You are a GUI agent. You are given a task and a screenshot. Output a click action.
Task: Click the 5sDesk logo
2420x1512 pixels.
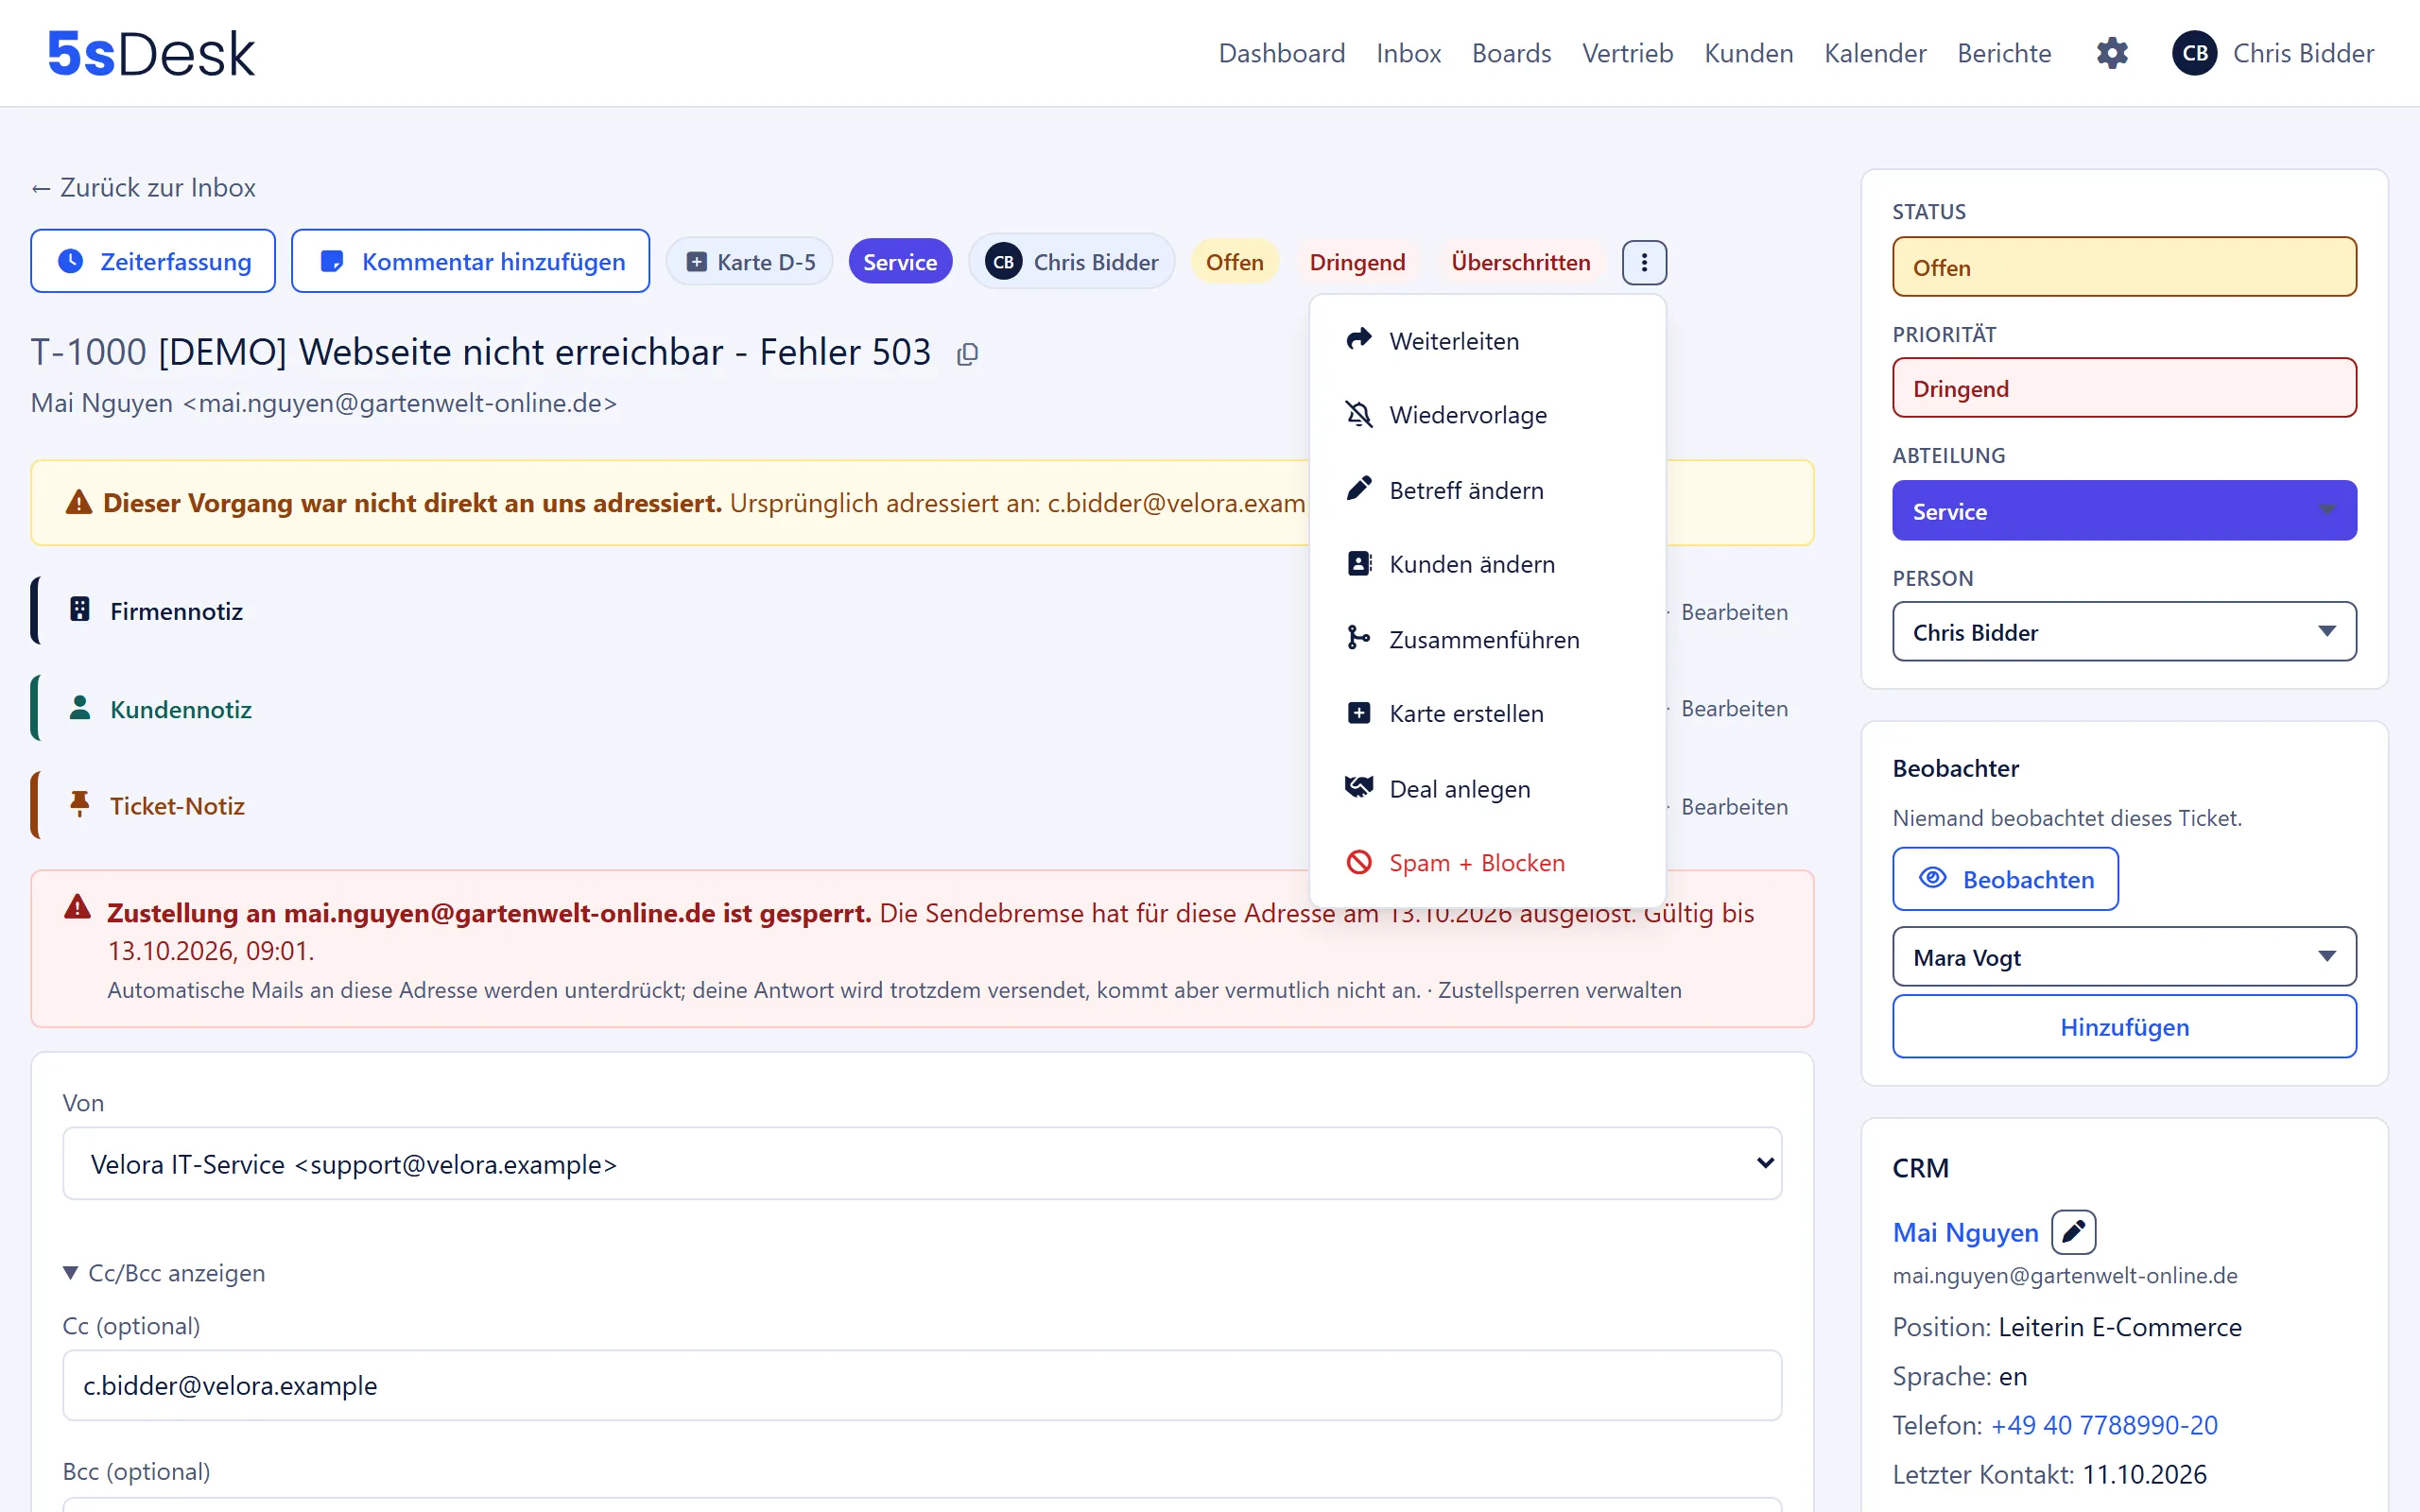pos(151,54)
